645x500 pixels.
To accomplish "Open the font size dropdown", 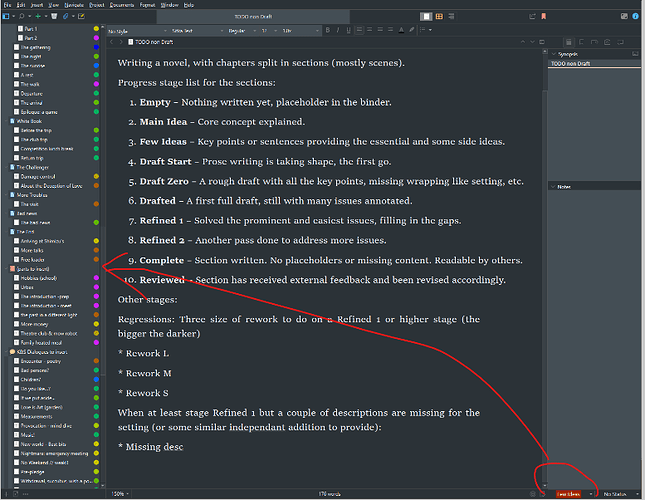I will pyautogui.click(x=269, y=31).
